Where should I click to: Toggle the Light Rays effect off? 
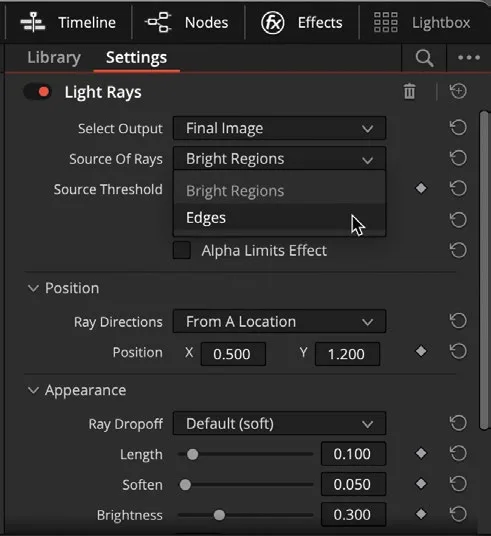[38, 92]
